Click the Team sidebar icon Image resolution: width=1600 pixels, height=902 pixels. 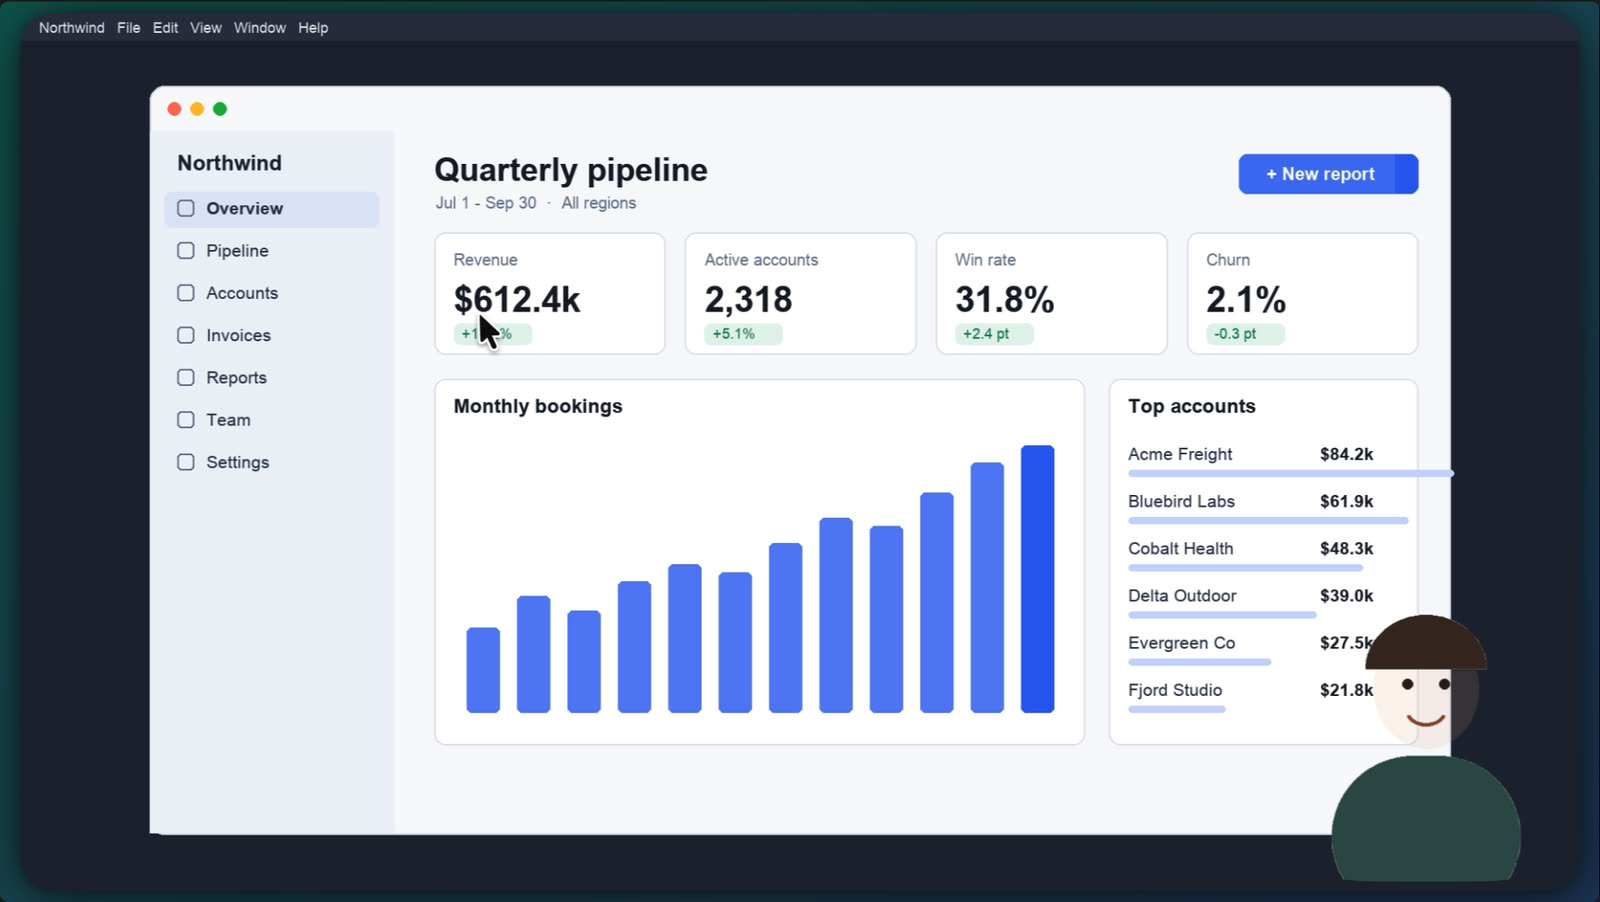pyautogui.click(x=186, y=420)
